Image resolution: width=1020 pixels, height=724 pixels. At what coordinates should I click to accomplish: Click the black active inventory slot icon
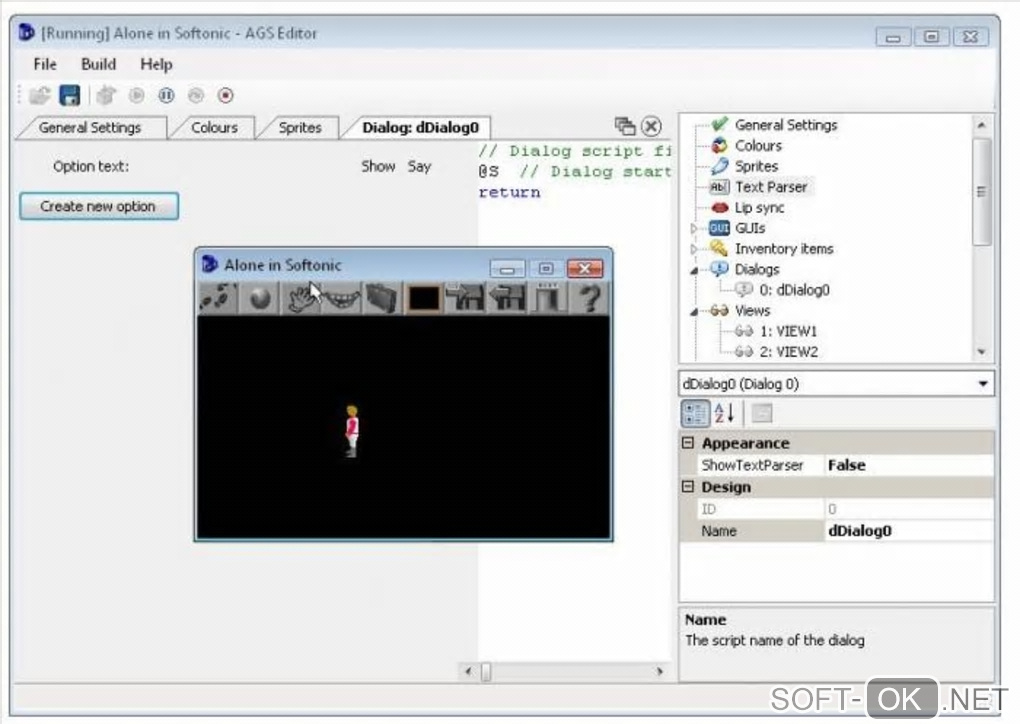[x=423, y=299]
